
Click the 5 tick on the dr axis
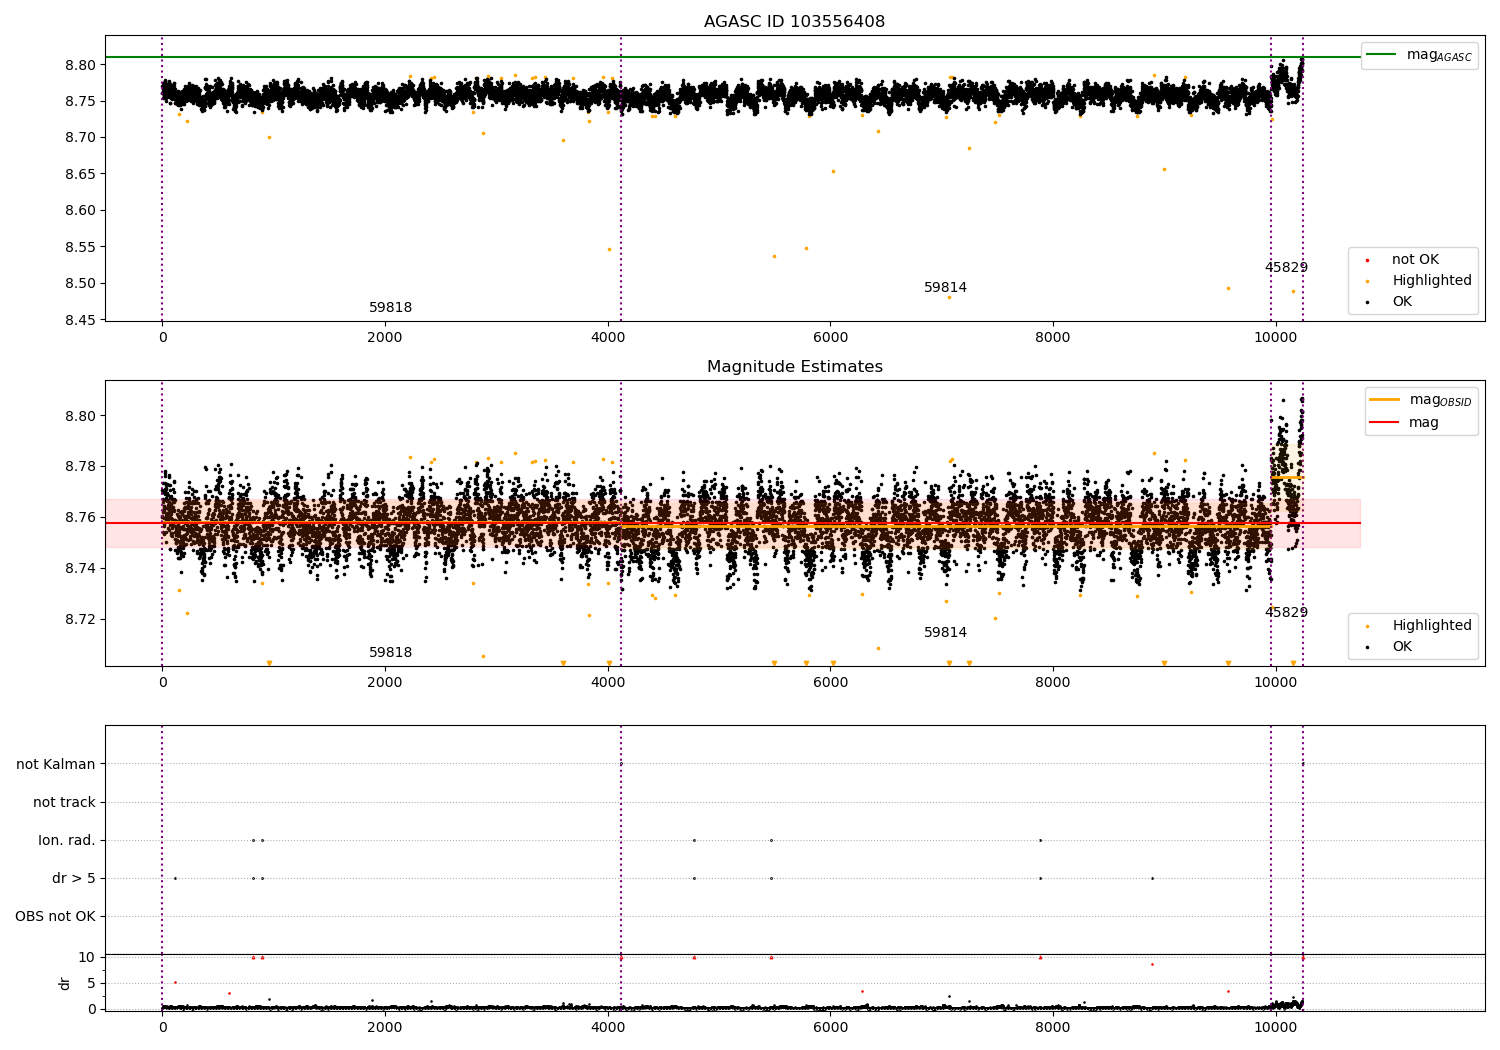(92, 983)
